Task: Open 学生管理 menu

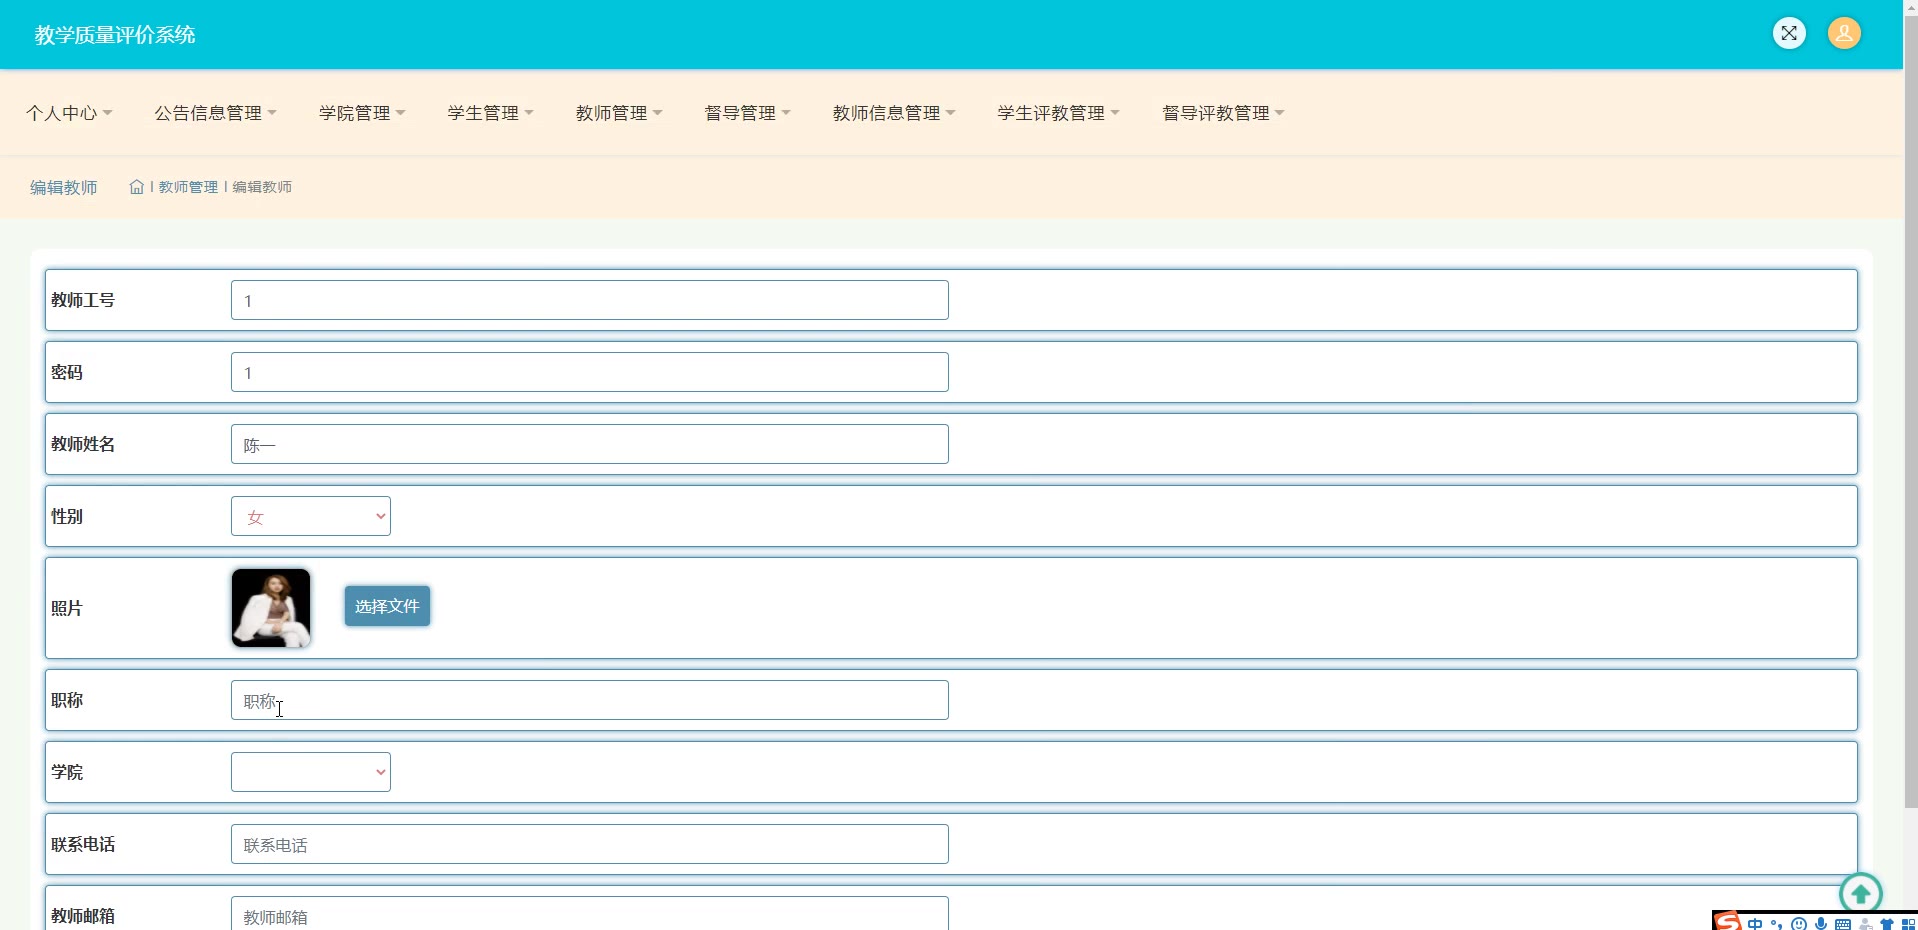Action: coord(490,113)
